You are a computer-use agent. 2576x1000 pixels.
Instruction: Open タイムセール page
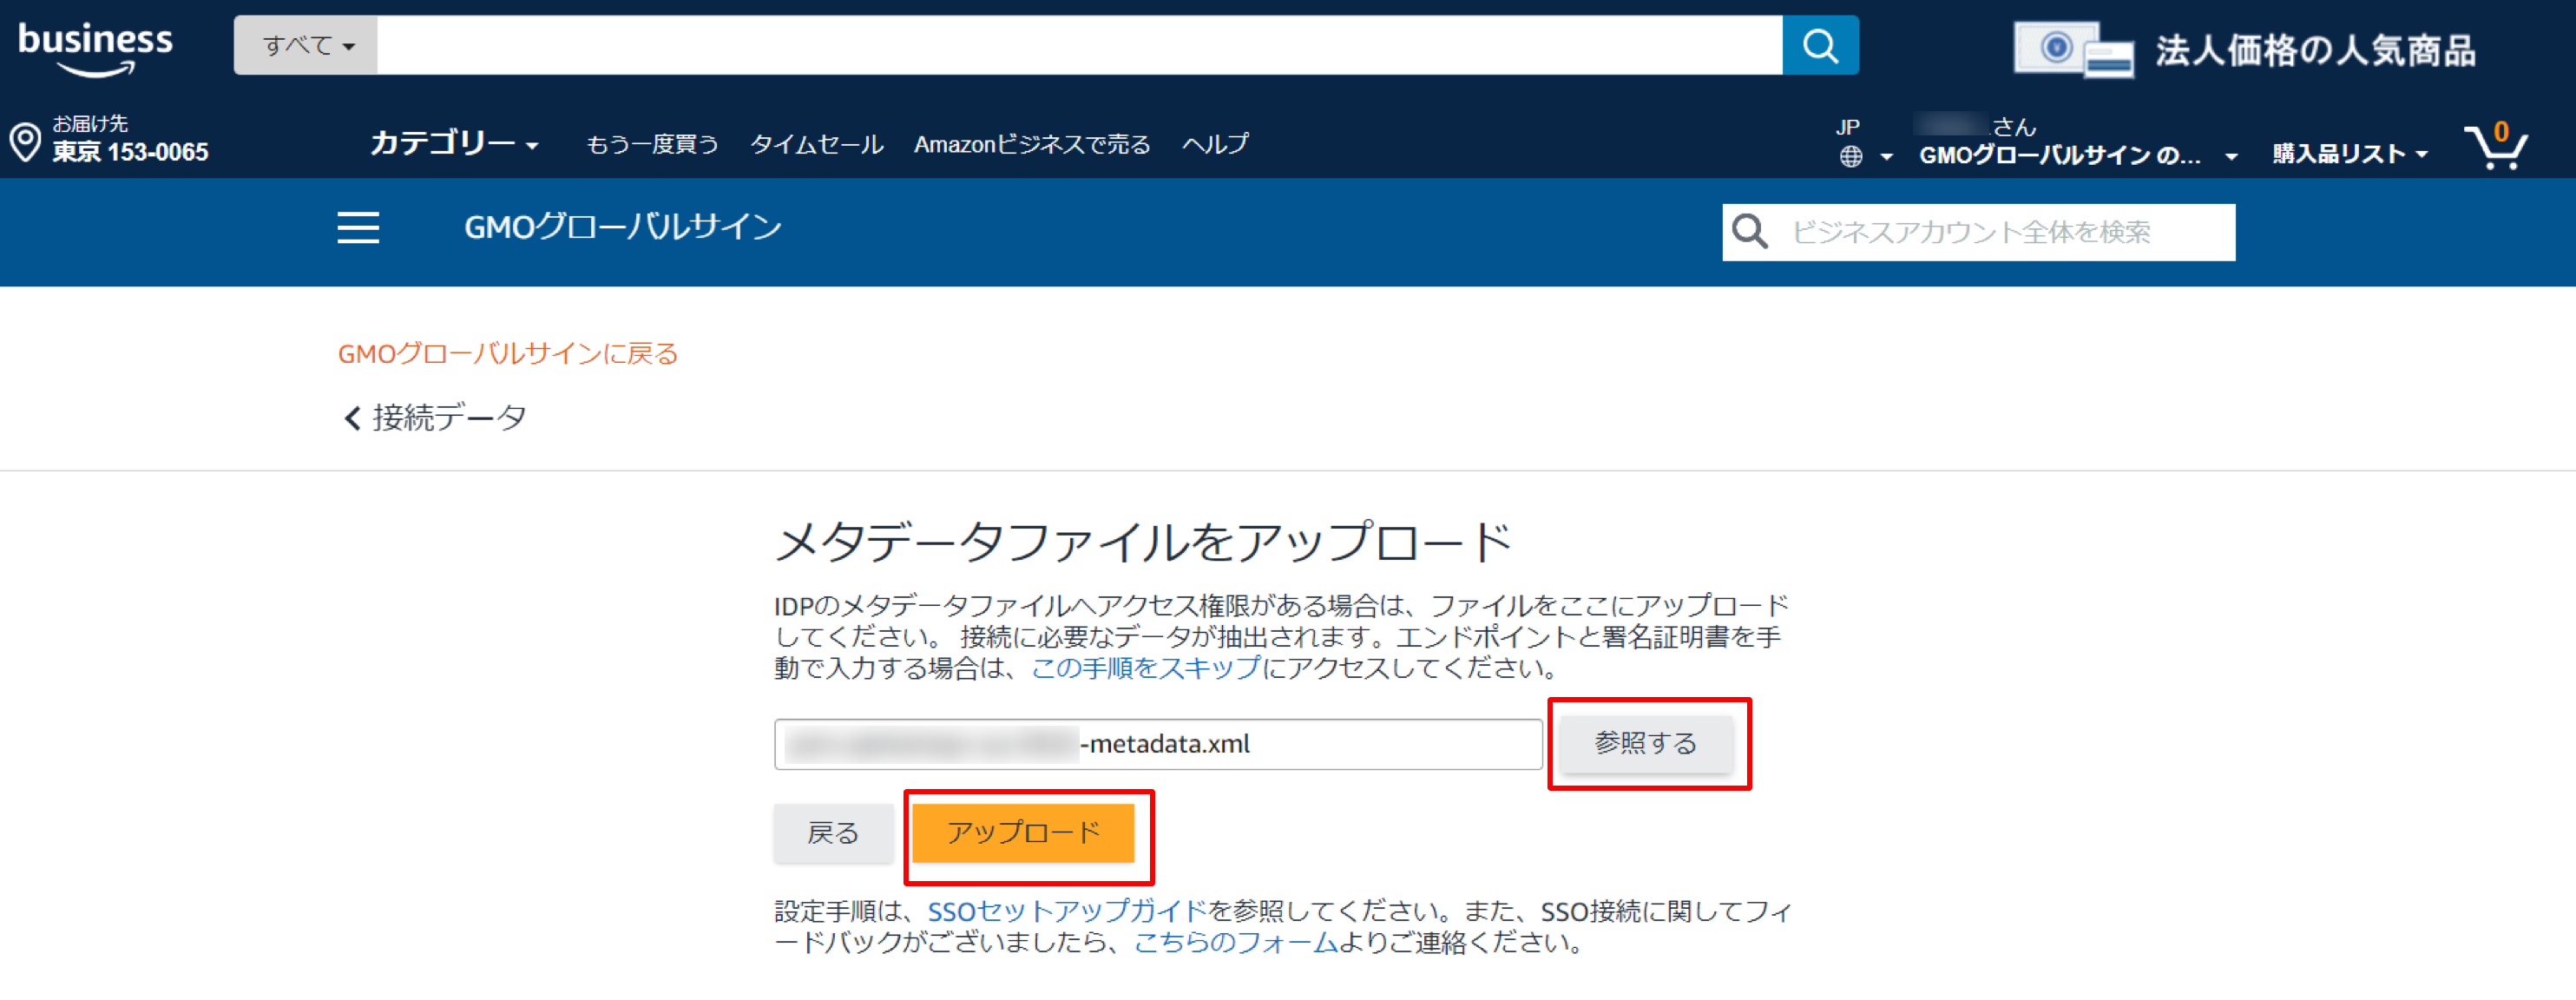pyautogui.click(x=816, y=144)
